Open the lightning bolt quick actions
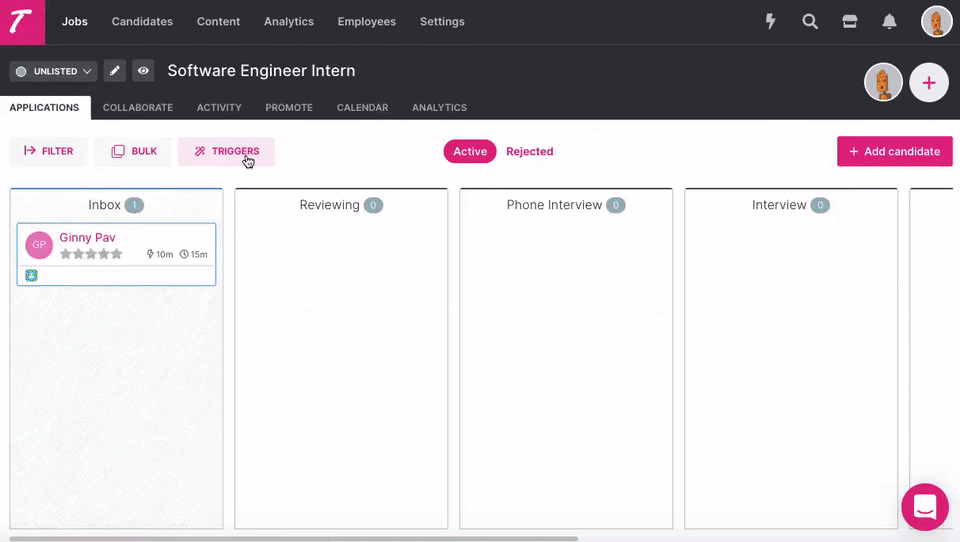The image size is (960, 542). [770, 21]
